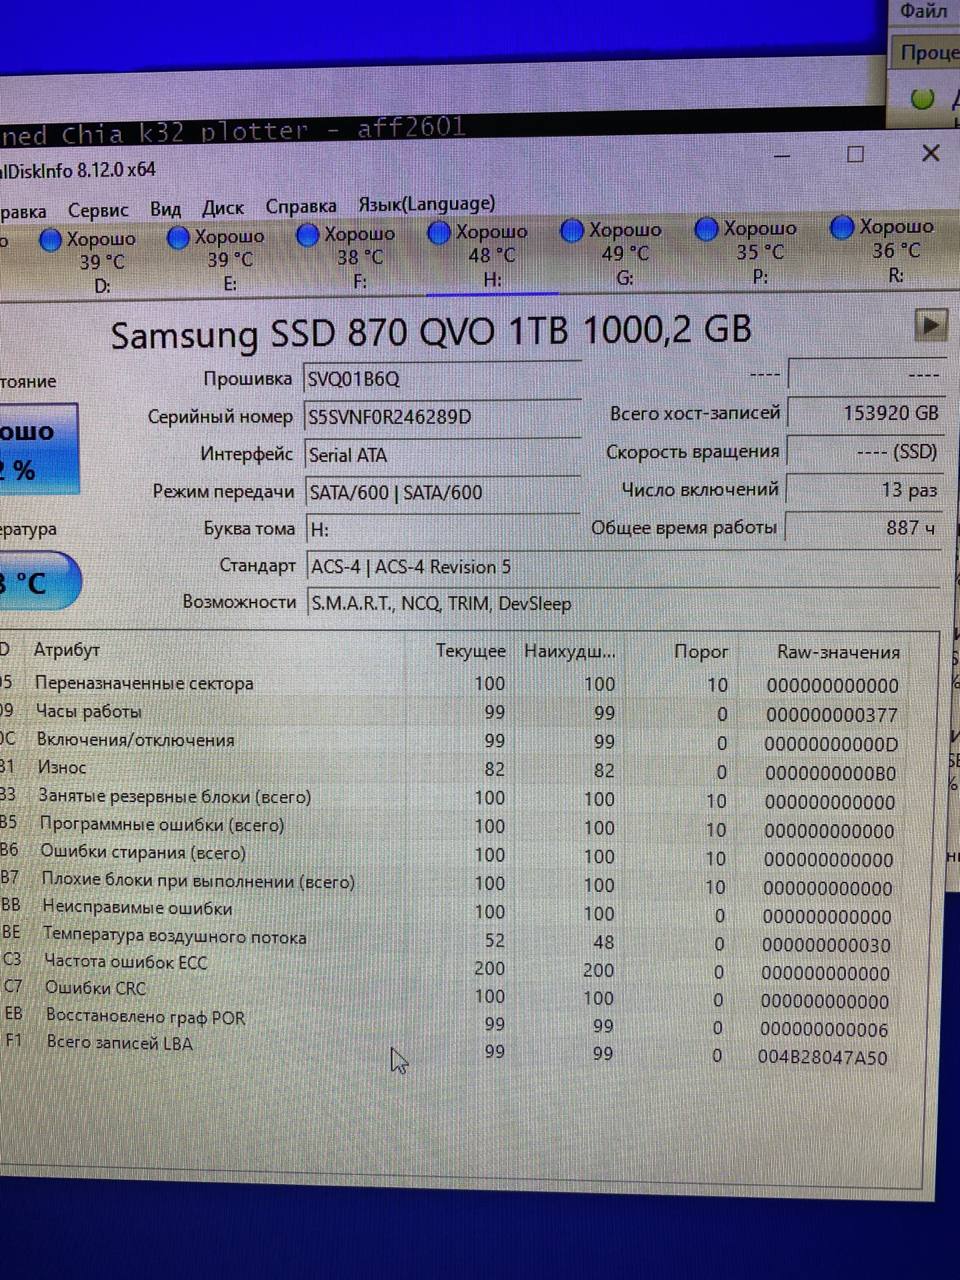Viewport: 960px width, 1280px height.
Task: Click the Наихудш... column header
Action: tap(570, 652)
